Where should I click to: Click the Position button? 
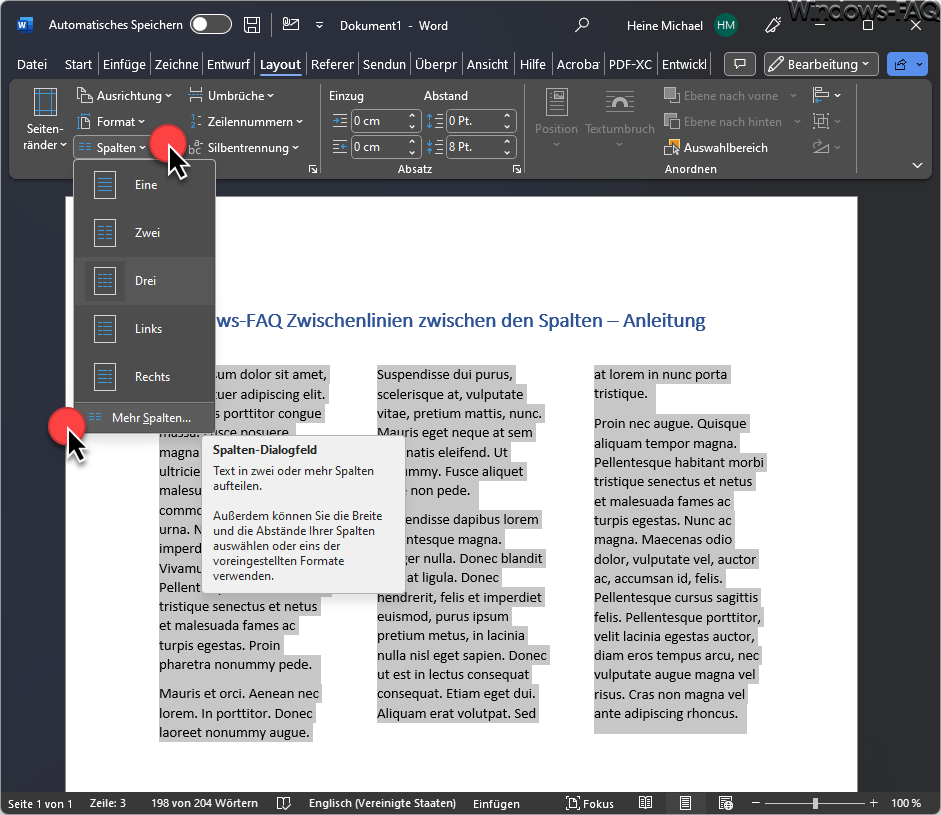pyautogui.click(x=556, y=118)
